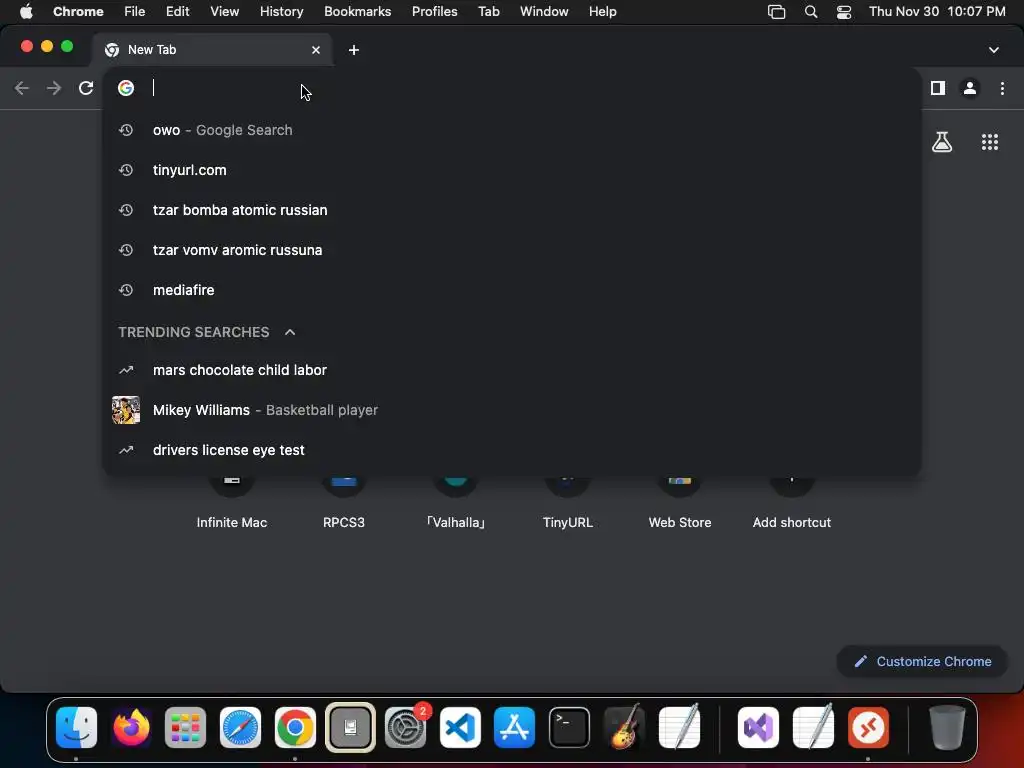
Task: Open the RPCS3 shortcut
Action: (x=344, y=504)
